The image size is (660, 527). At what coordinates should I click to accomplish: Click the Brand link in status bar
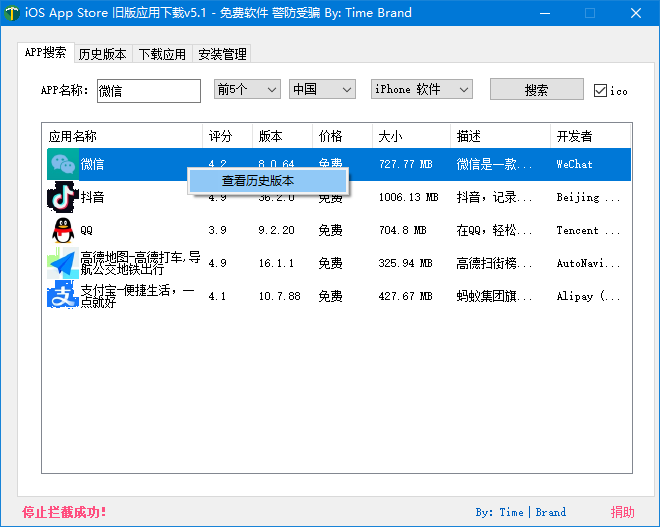(550, 512)
